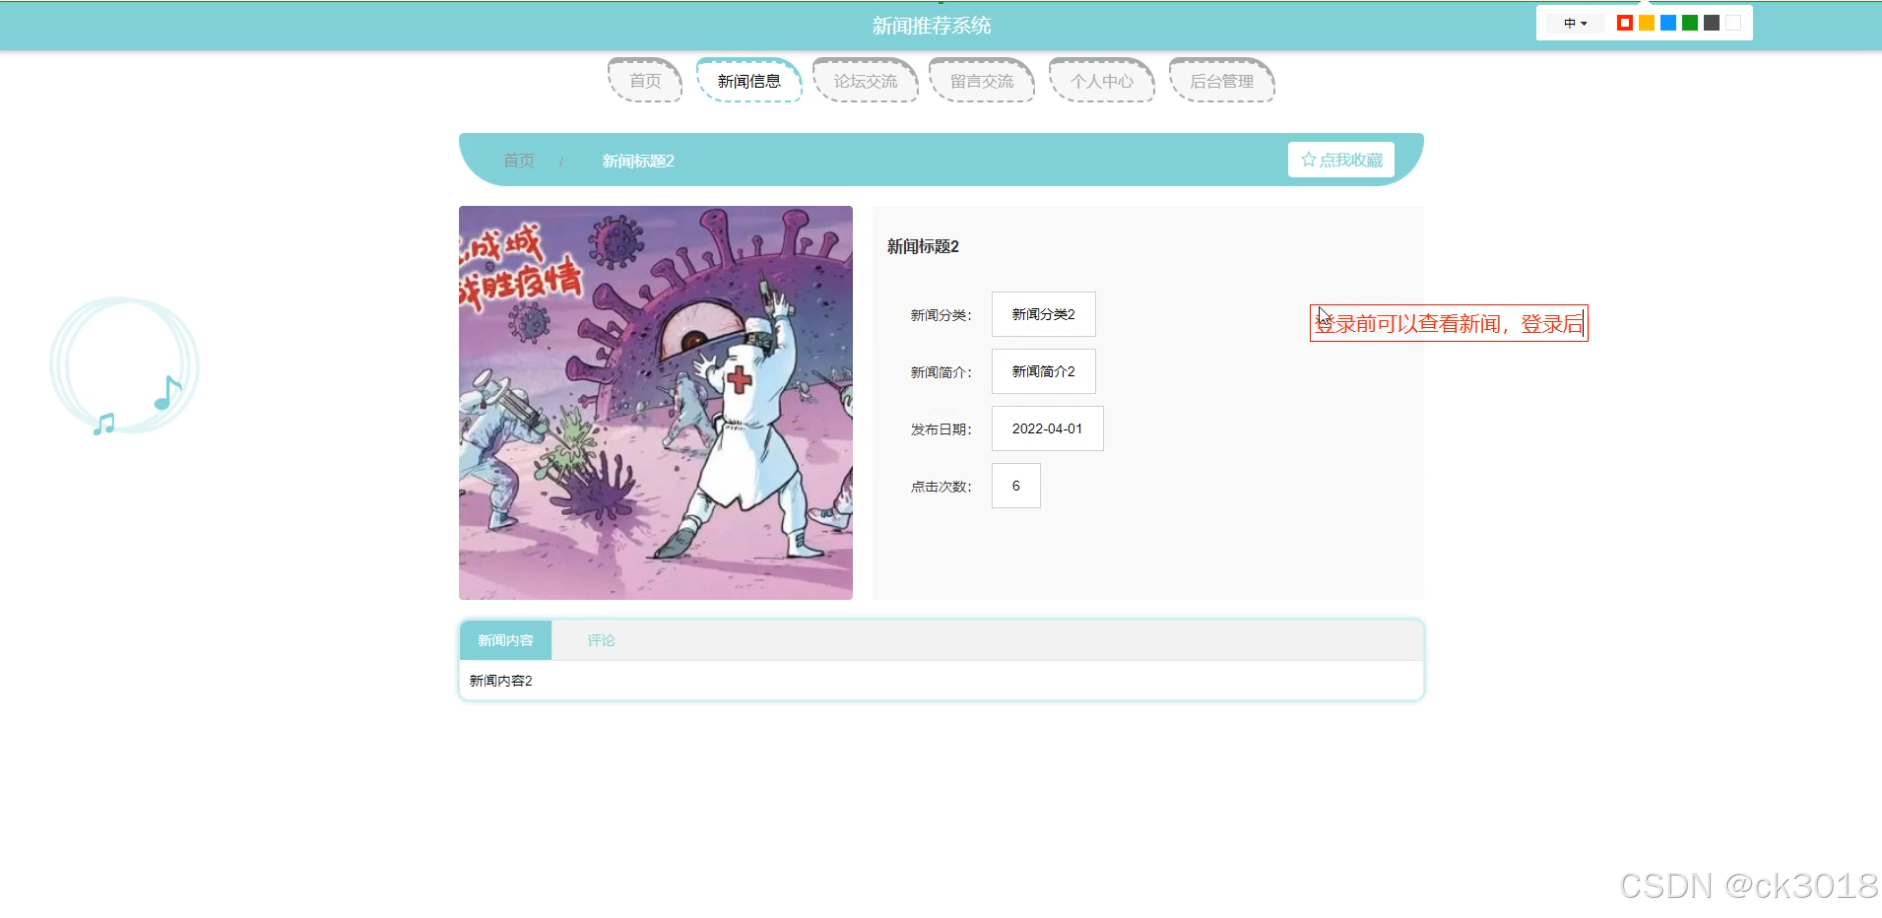The image size is (1882, 918).
Task: Select the dark gray color swatch
Action: (1712, 23)
